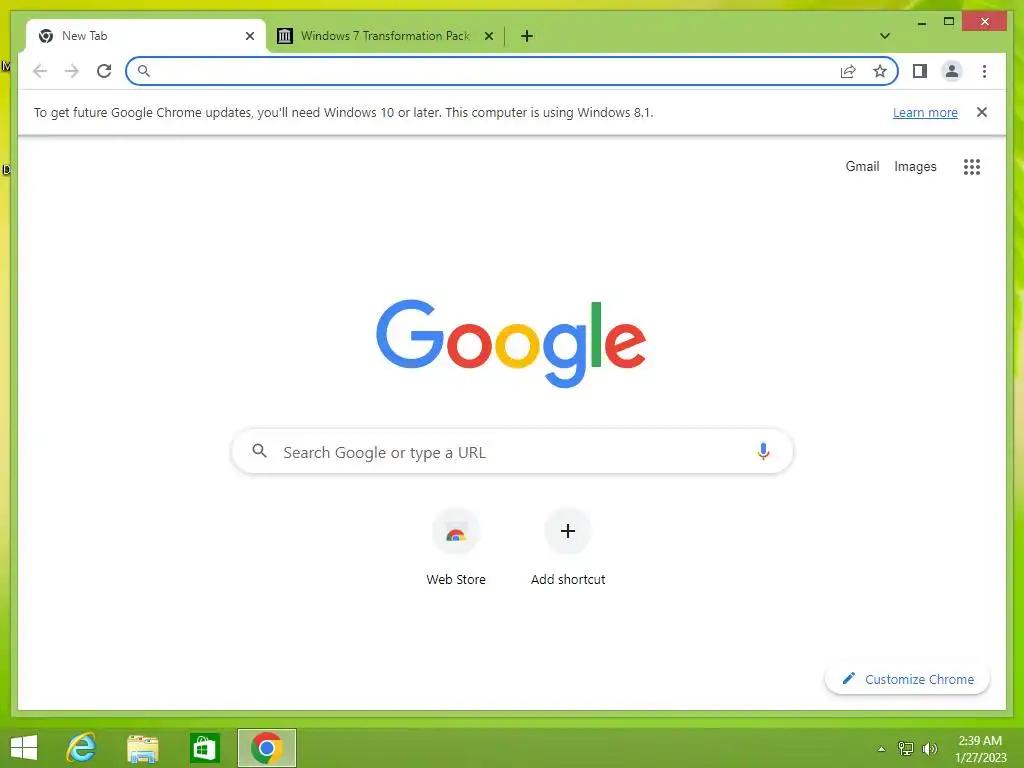Open the Windows Start button
1024x768 pixels.
24,748
